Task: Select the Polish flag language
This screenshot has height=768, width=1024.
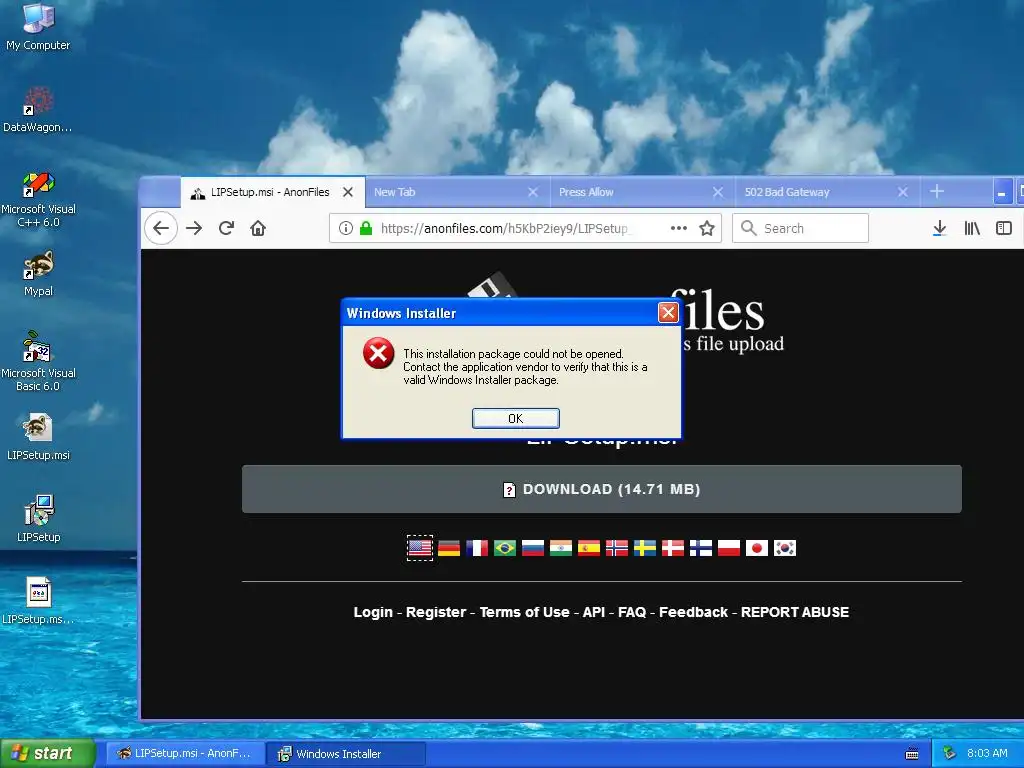Action: click(729, 548)
